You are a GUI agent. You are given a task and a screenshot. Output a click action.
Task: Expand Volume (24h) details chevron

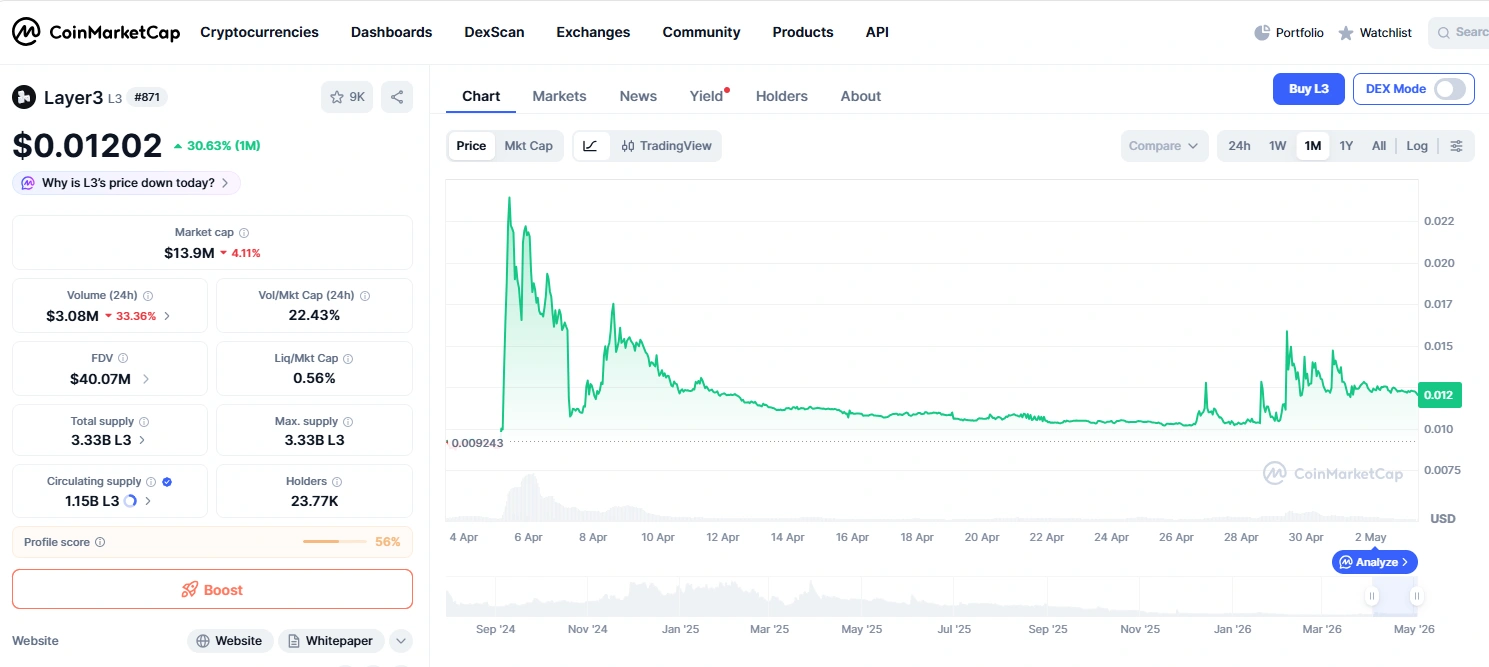(x=167, y=316)
